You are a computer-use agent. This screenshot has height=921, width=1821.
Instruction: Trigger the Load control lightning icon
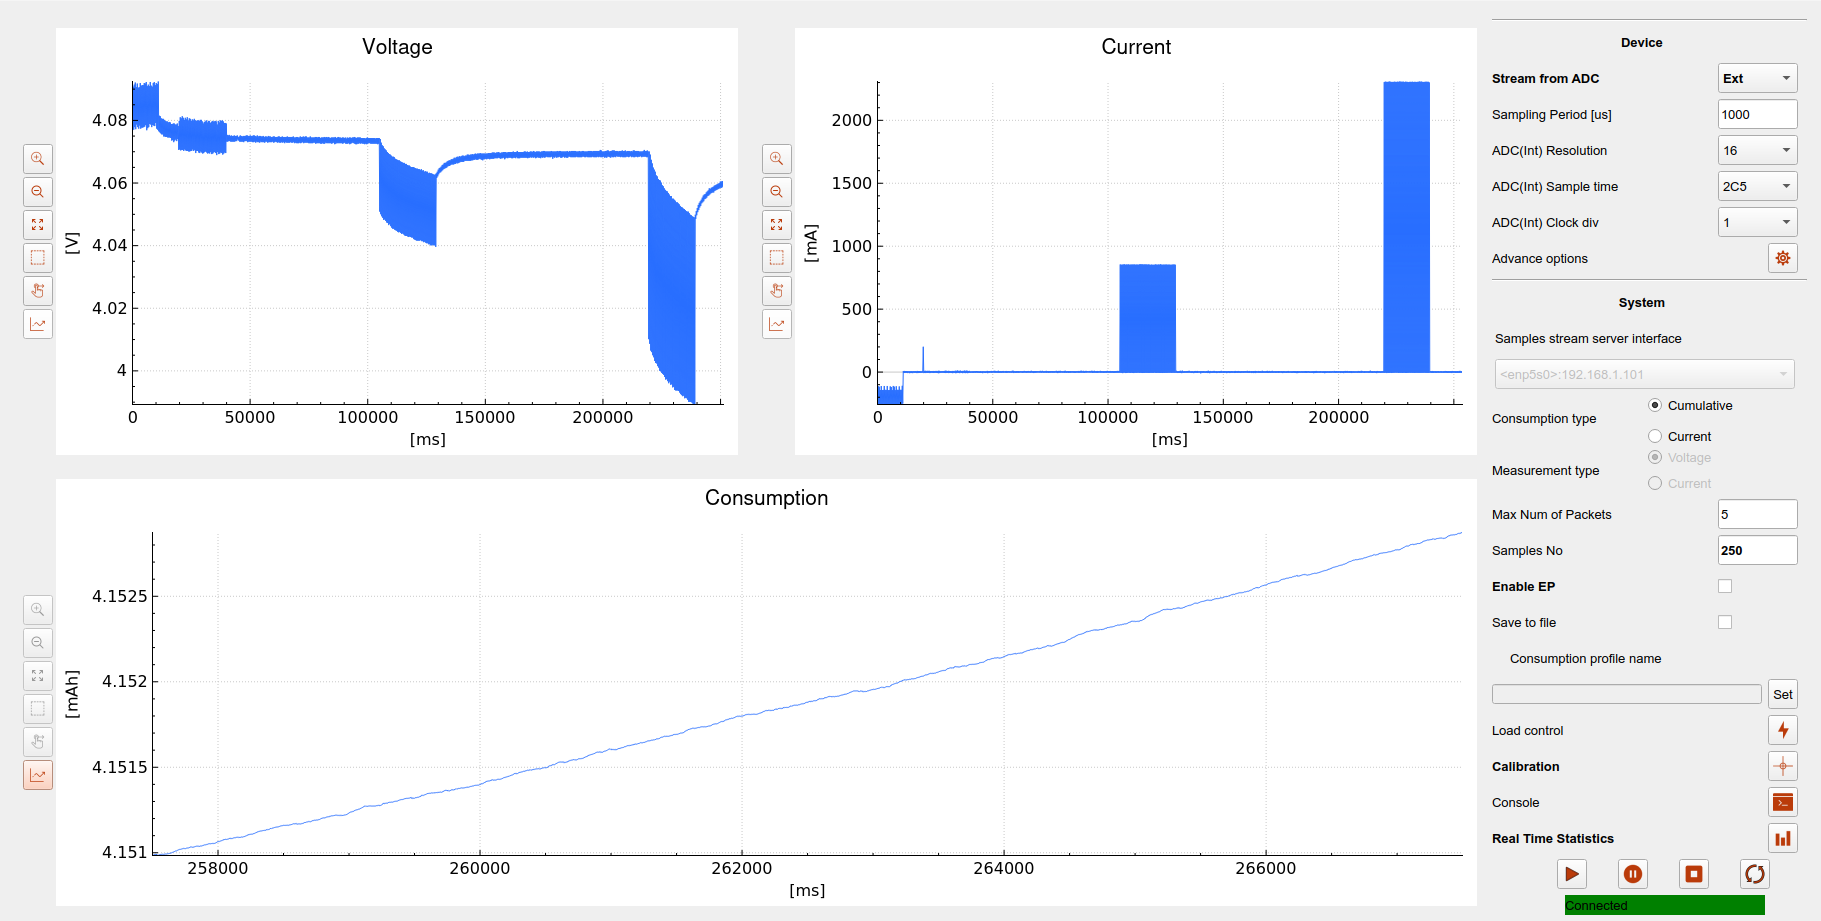click(1783, 730)
